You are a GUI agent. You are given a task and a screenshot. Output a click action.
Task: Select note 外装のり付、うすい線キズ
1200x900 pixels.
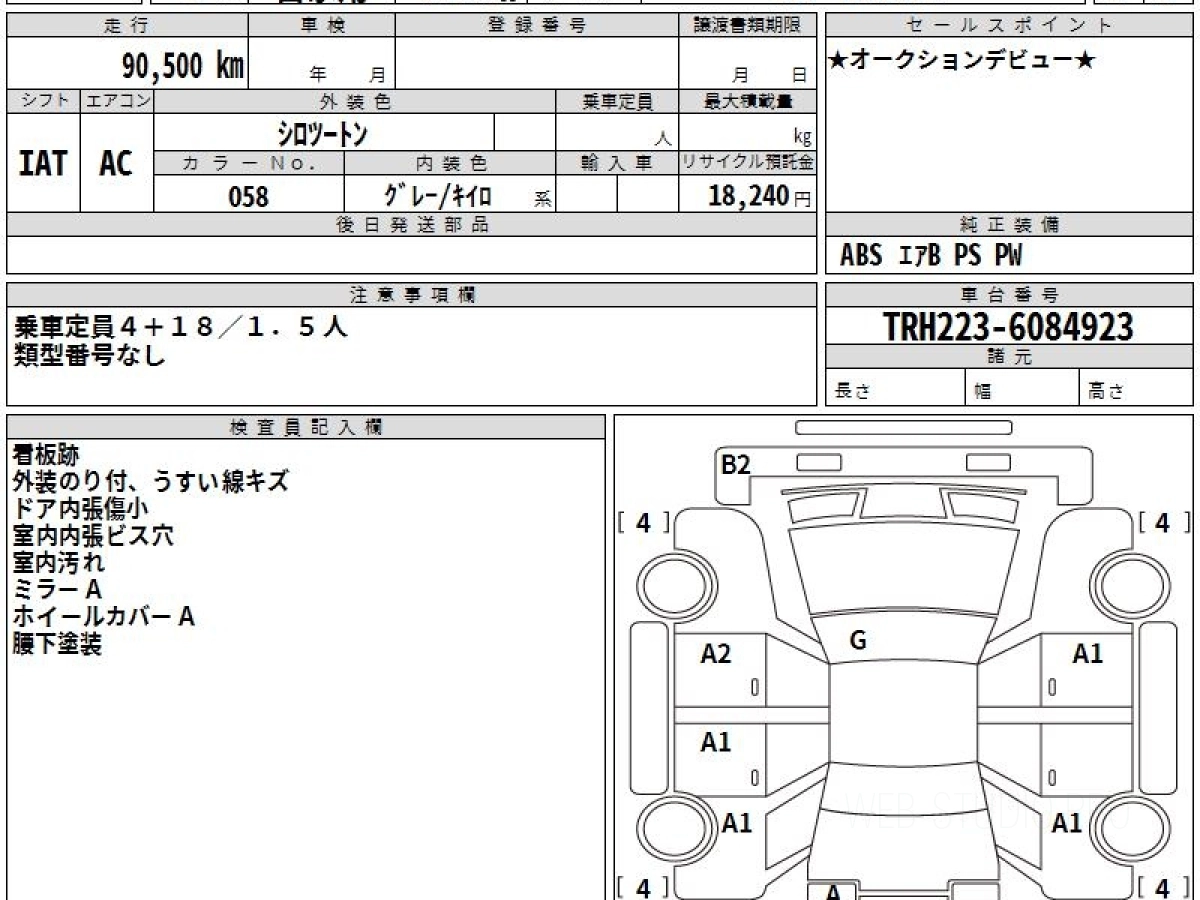pos(151,481)
